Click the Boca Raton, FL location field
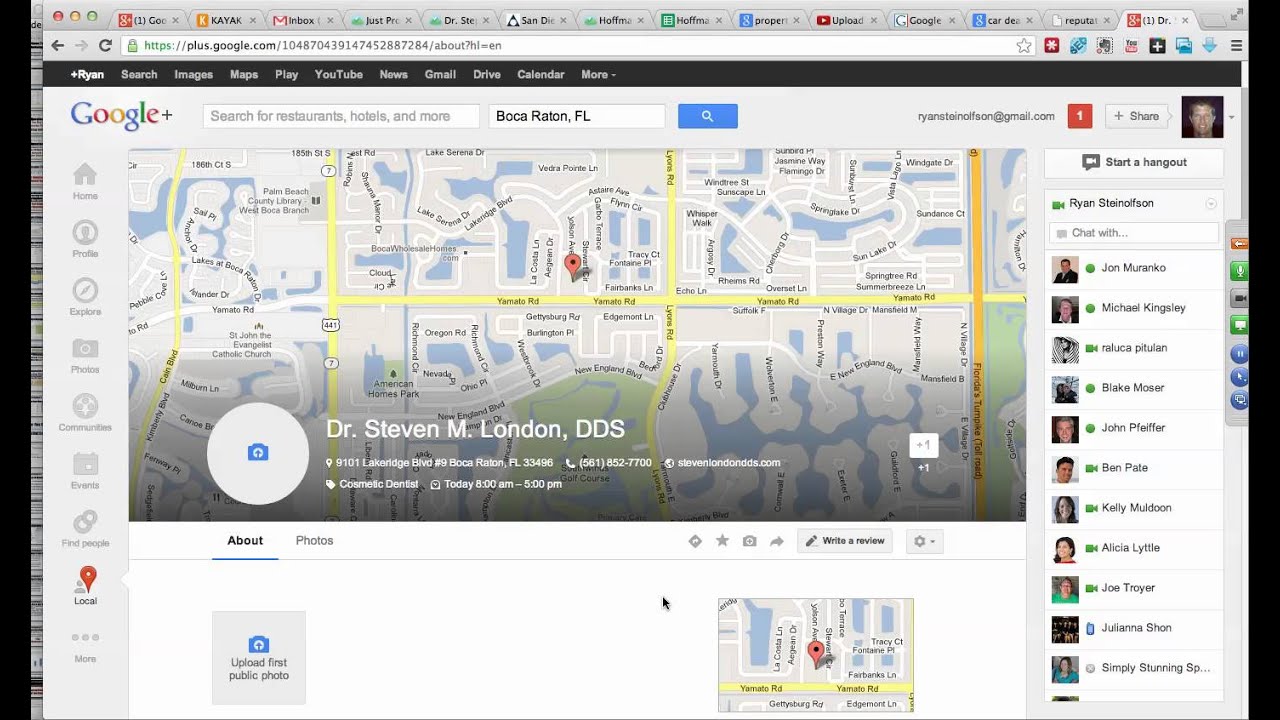 point(577,116)
